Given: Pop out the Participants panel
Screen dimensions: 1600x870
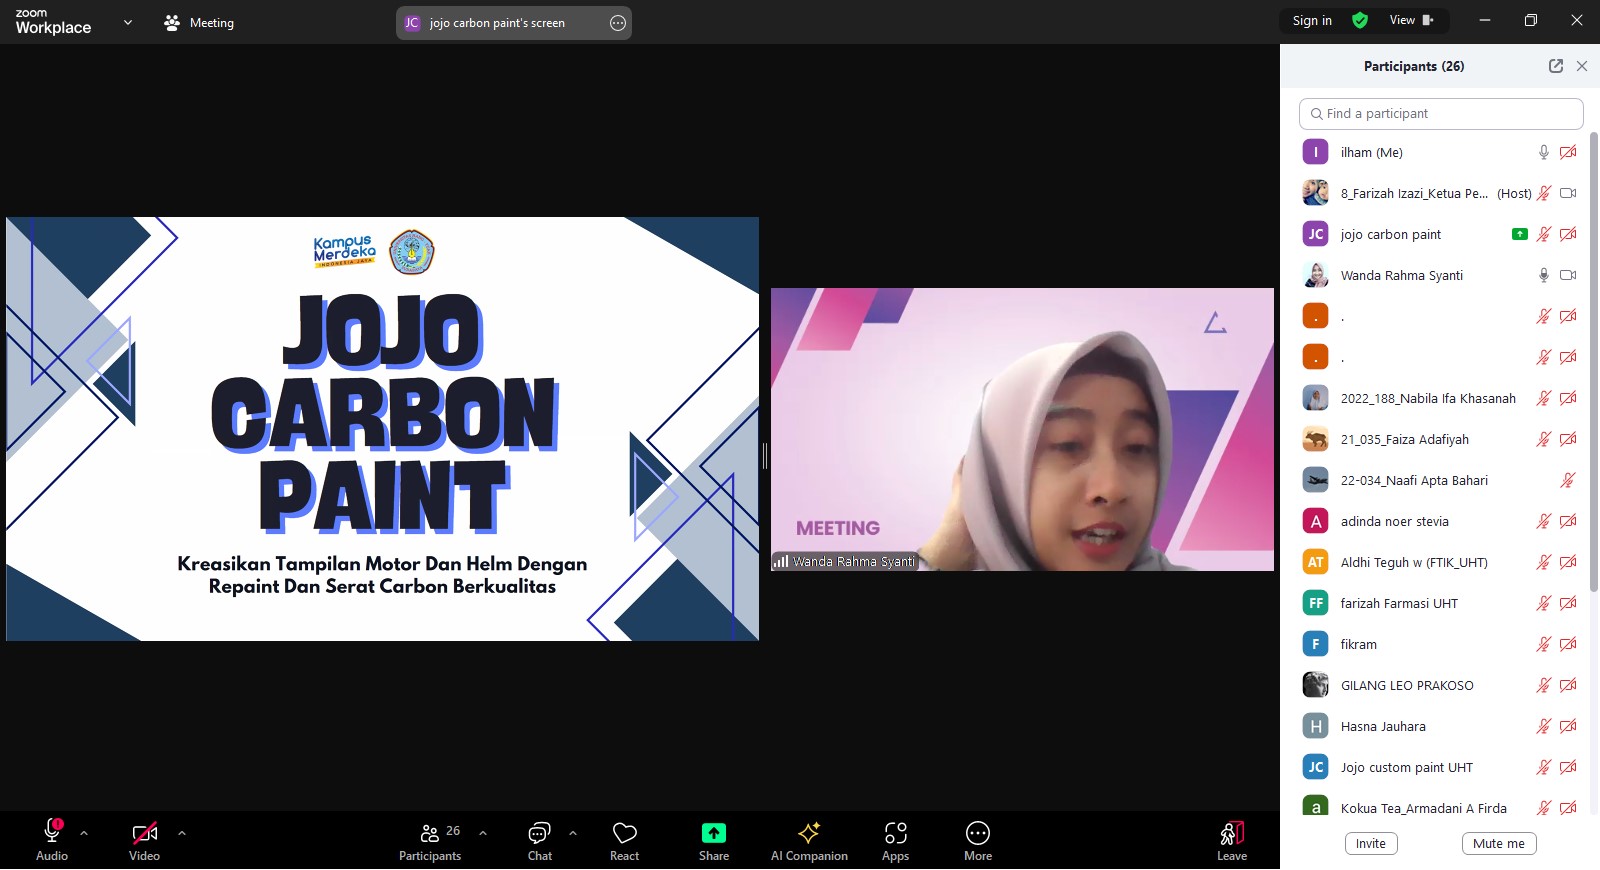Looking at the screenshot, I should (x=1555, y=66).
